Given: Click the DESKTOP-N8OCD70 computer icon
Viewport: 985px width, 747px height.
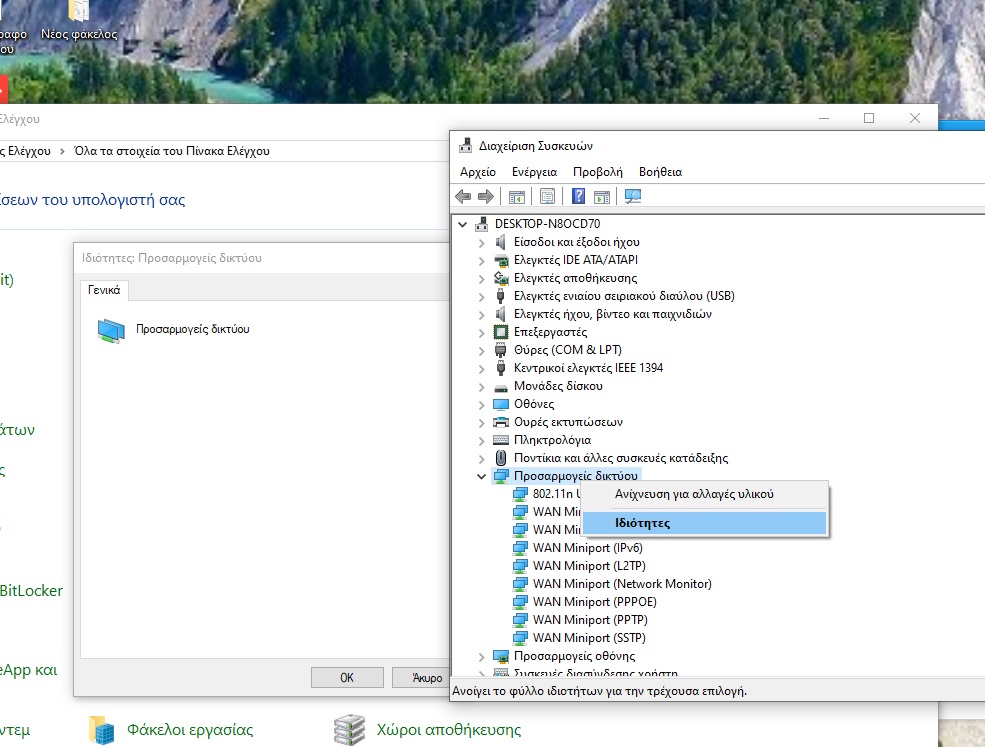Looking at the screenshot, I should 482,224.
